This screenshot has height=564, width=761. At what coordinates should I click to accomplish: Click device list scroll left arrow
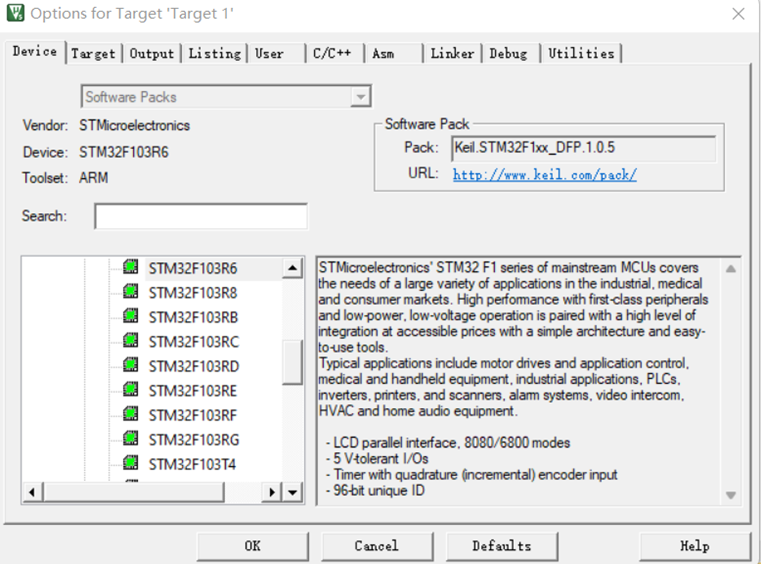tap(32, 492)
